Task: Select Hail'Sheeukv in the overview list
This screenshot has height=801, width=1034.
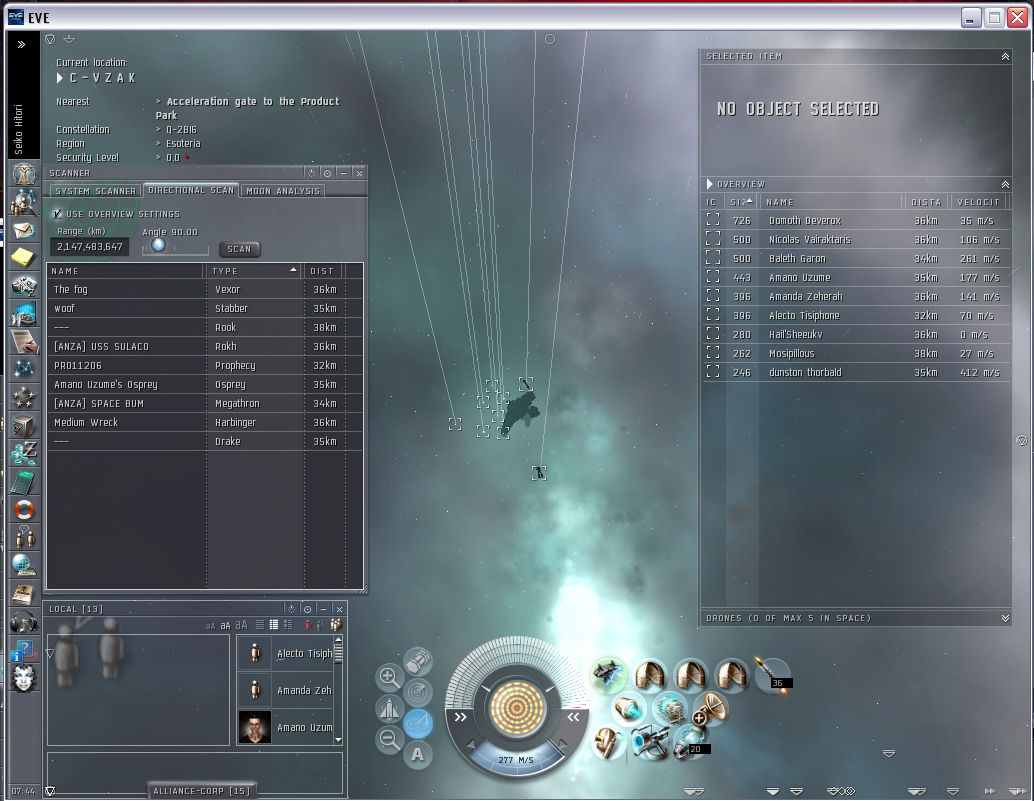Action: [856, 335]
